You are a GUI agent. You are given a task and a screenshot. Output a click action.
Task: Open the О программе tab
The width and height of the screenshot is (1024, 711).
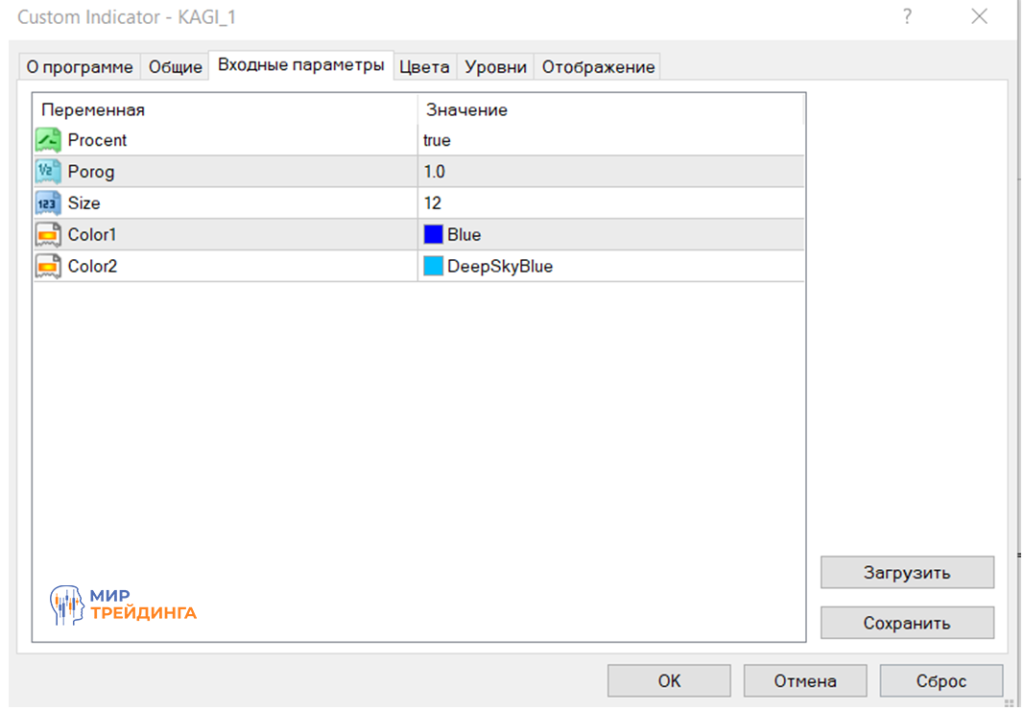(x=79, y=67)
